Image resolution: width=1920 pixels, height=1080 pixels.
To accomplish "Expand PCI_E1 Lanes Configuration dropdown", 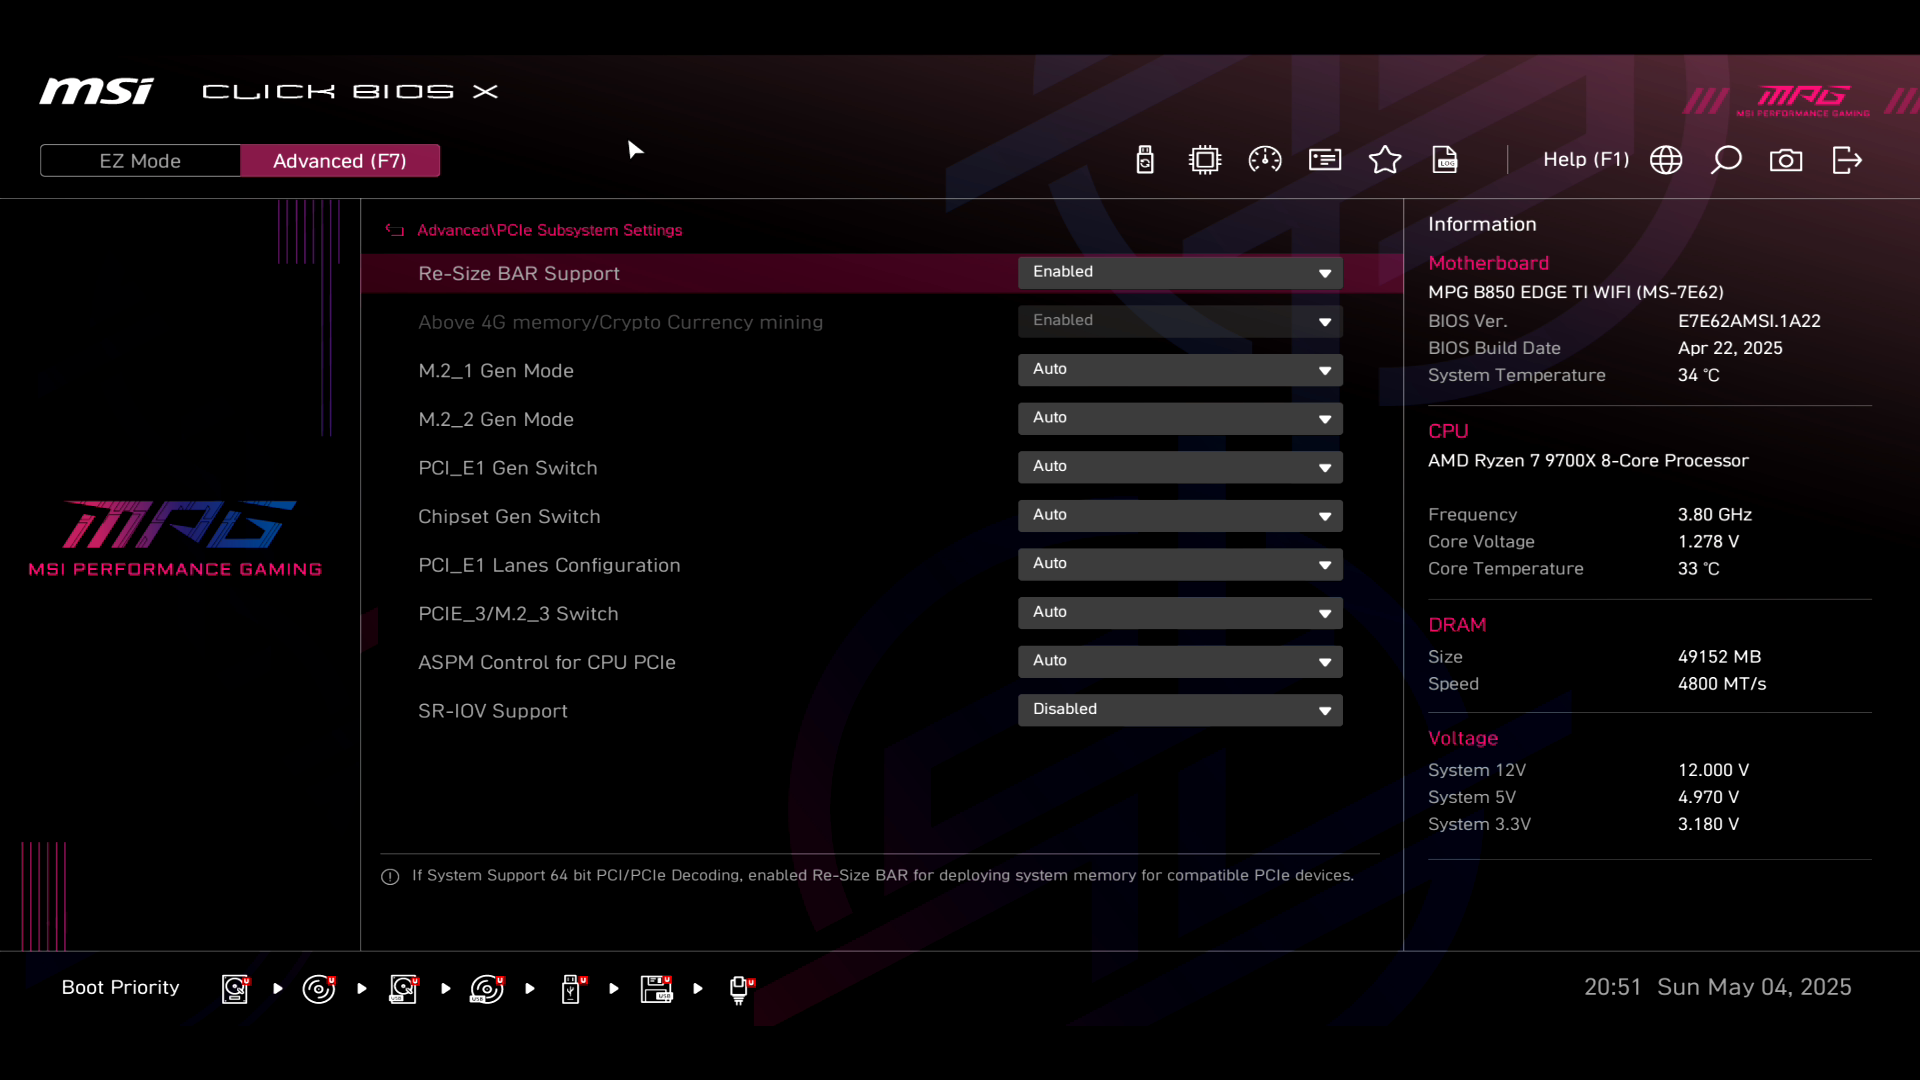I will tap(1180, 564).
